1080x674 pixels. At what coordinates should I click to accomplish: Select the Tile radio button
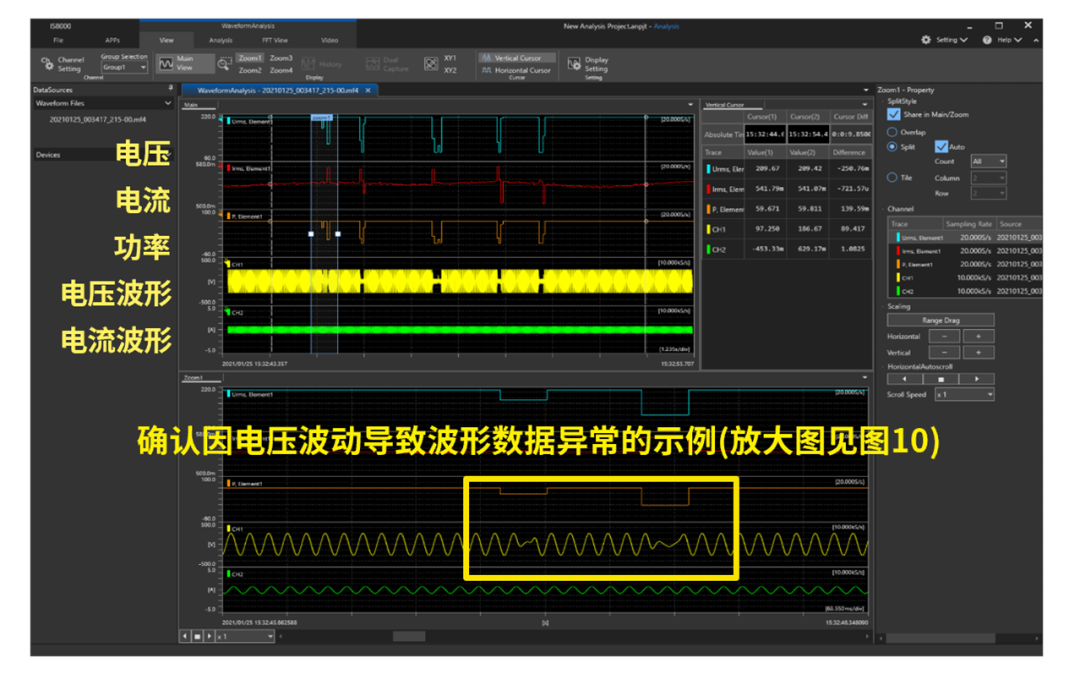(x=892, y=178)
